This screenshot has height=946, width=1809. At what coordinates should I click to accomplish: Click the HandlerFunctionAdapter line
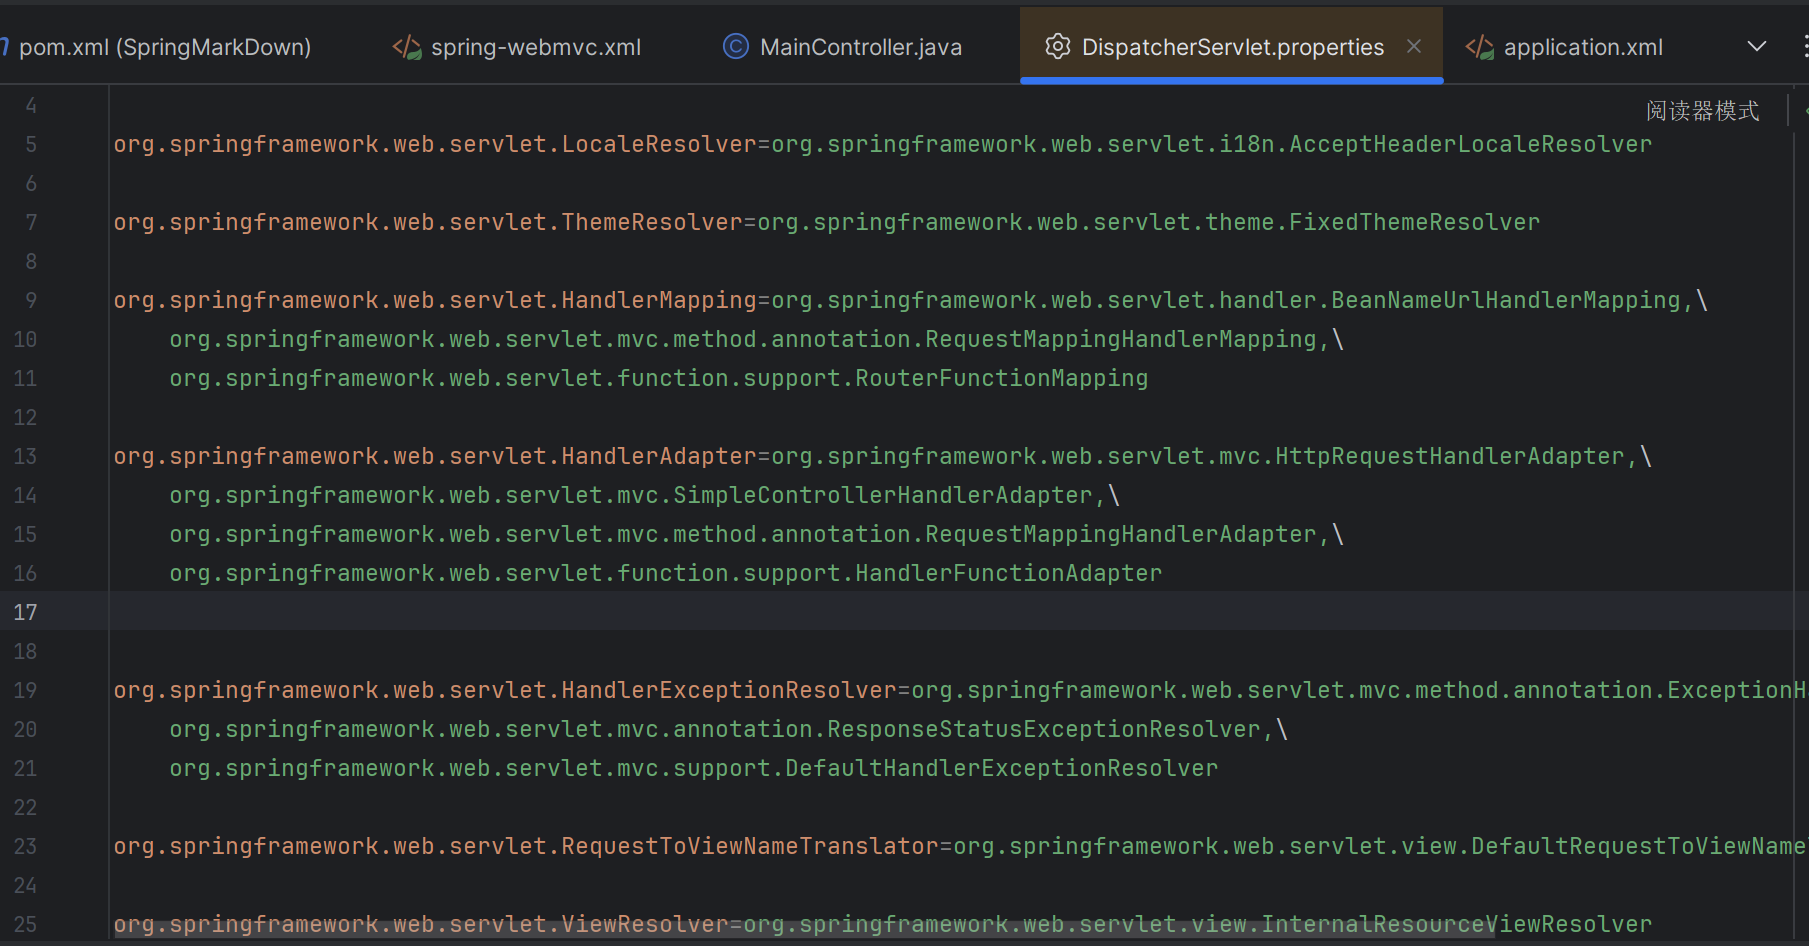click(666, 573)
